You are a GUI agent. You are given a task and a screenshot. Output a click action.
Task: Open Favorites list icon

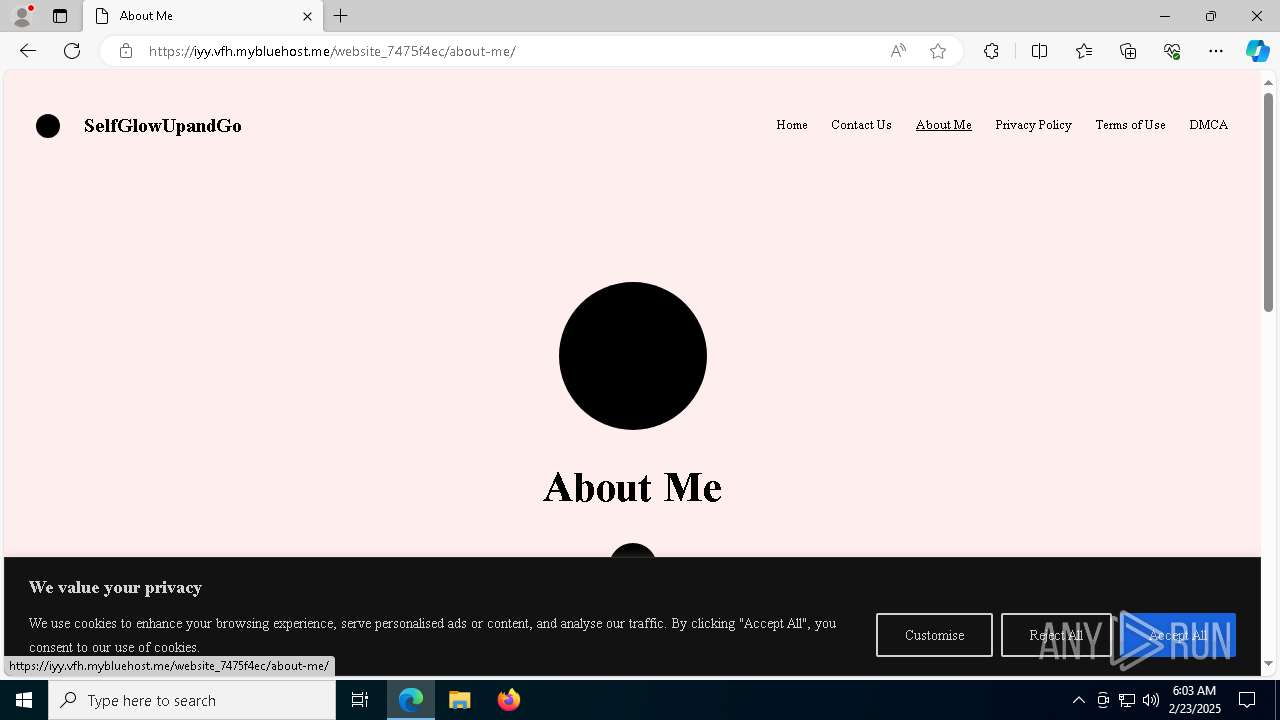pos(1084,51)
